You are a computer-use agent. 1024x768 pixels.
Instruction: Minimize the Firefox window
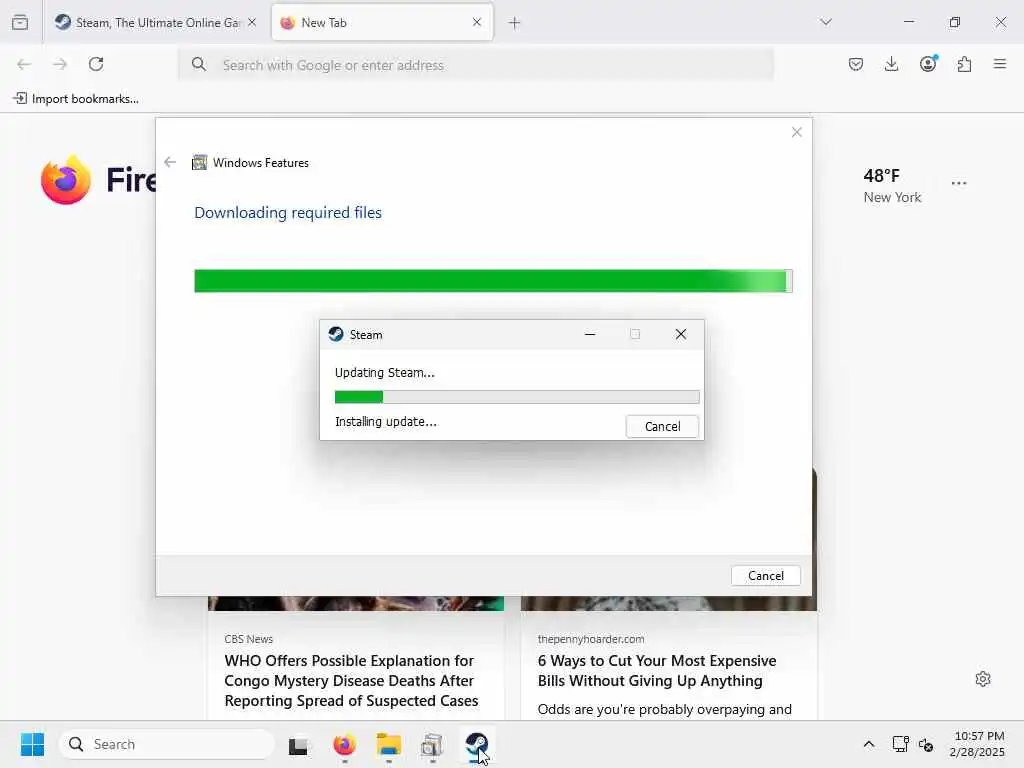[908, 22]
